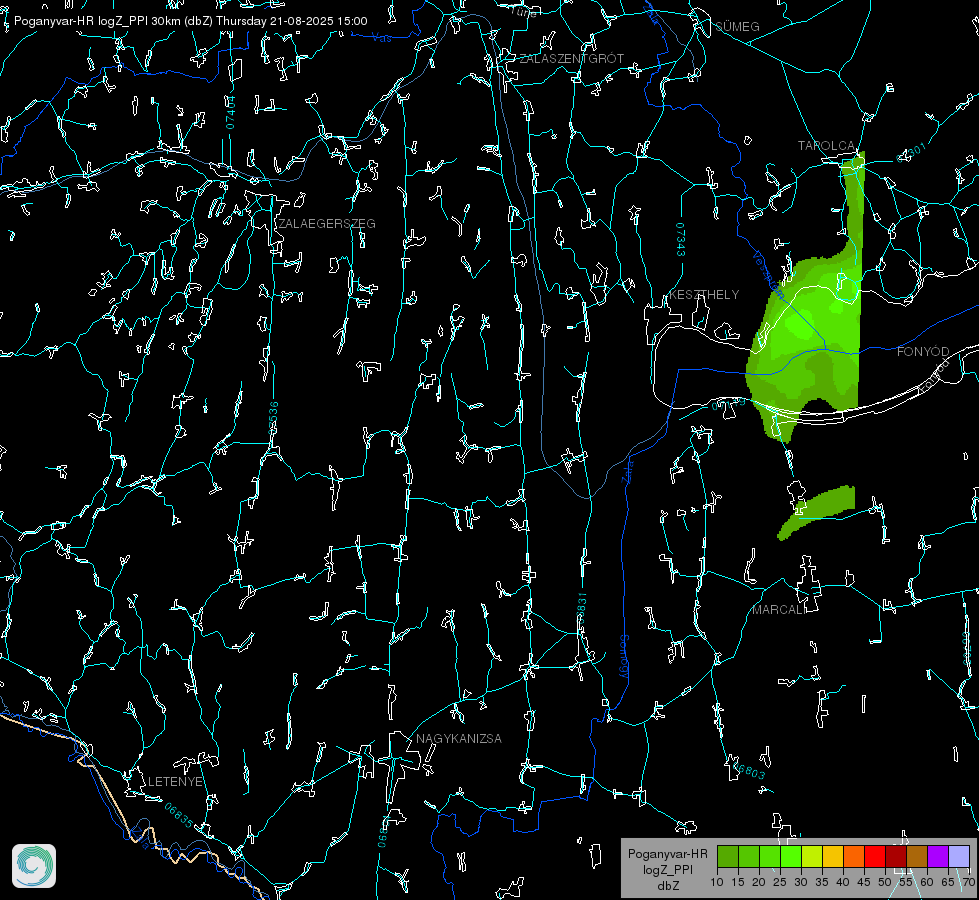Image resolution: width=979 pixels, height=900 pixels.
Task: Click the KESZTHELY town label
Action: tap(704, 294)
